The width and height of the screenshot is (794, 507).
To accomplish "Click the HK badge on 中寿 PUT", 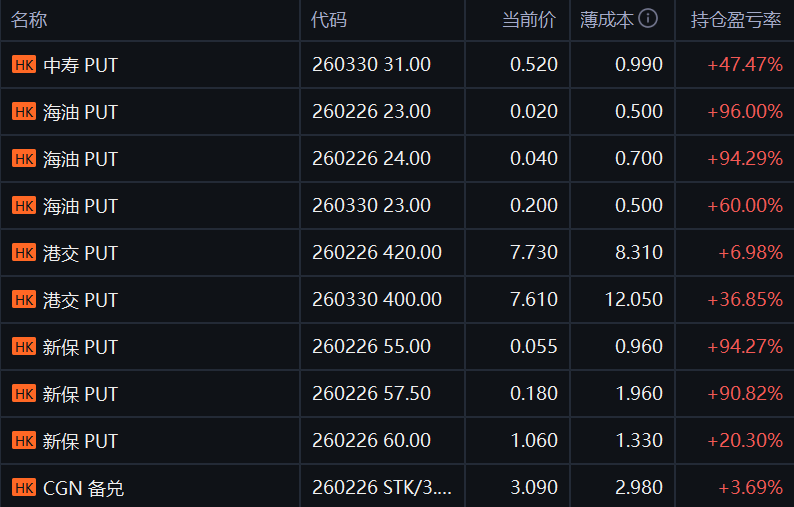I will tap(24, 65).
